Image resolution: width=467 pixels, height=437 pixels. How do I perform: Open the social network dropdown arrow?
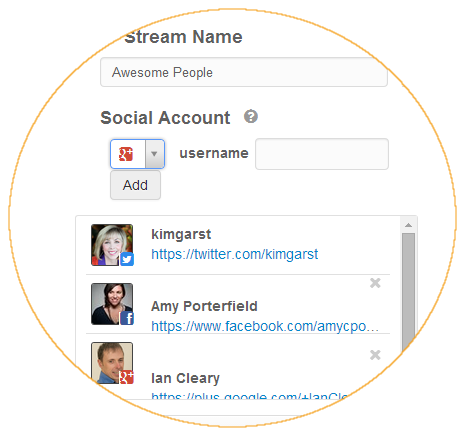point(154,154)
